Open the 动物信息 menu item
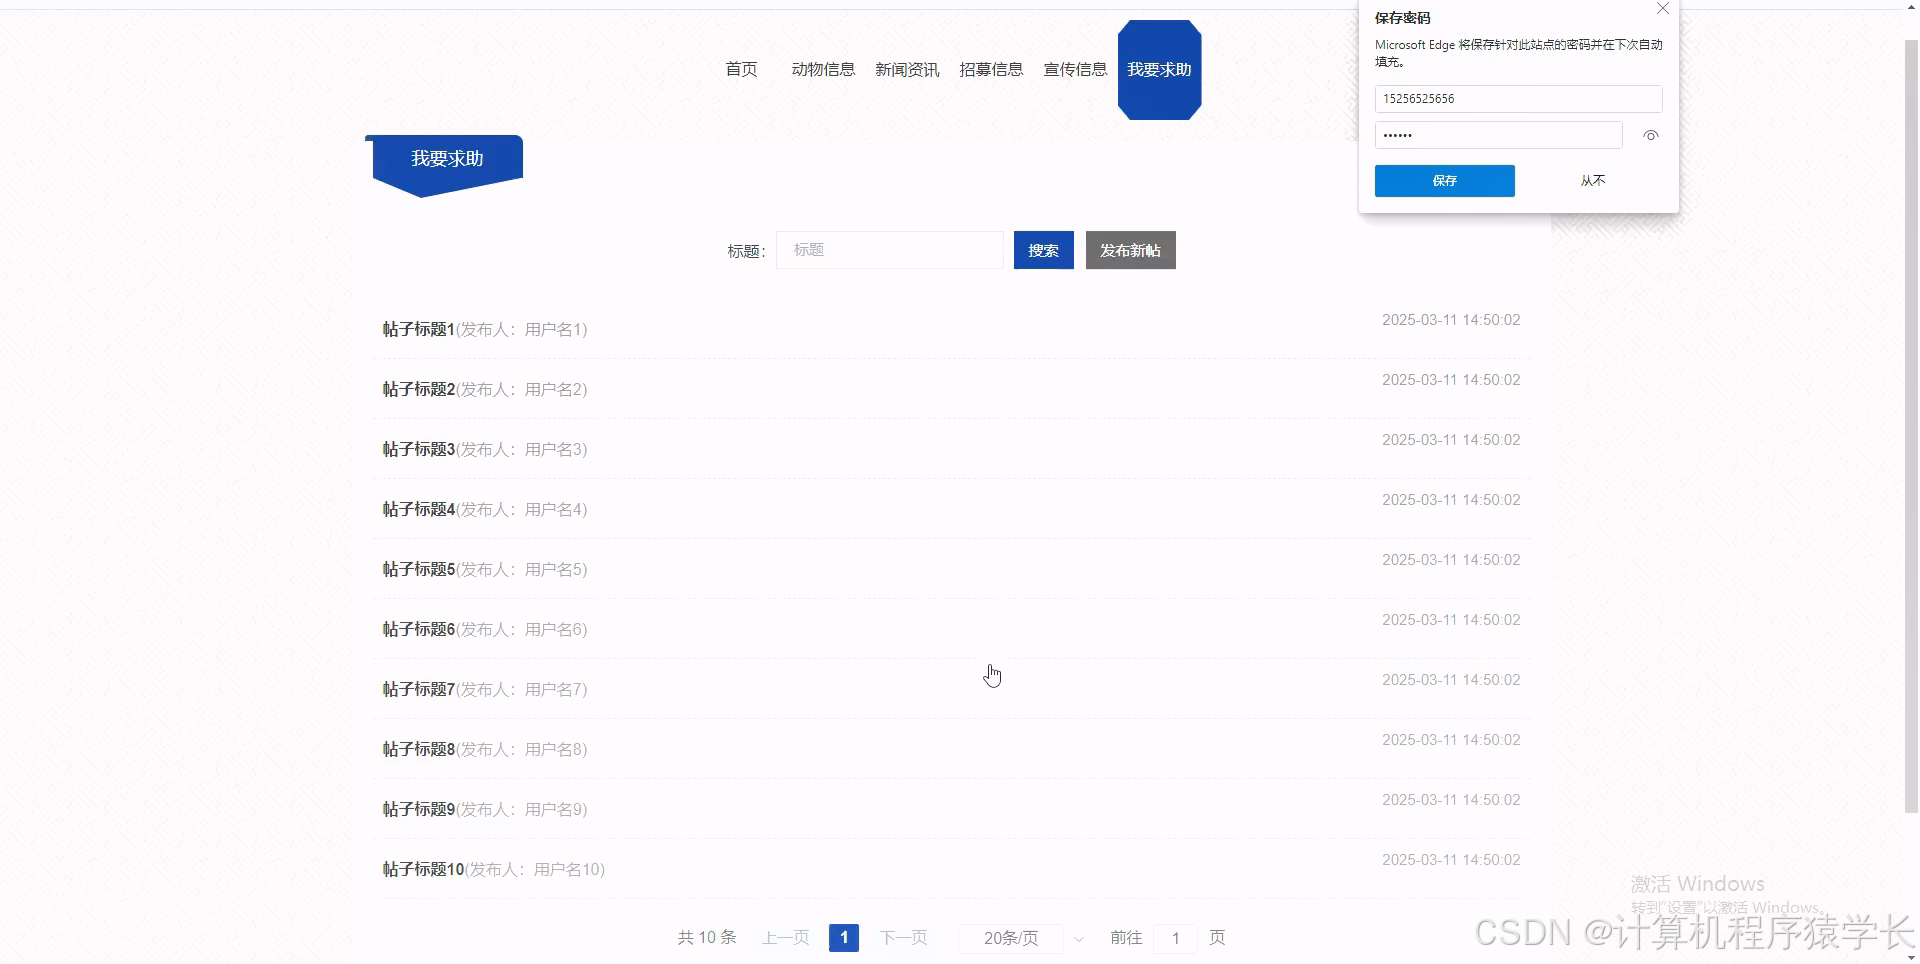The height and width of the screenshot is (964, 1920). coord(822,69)
